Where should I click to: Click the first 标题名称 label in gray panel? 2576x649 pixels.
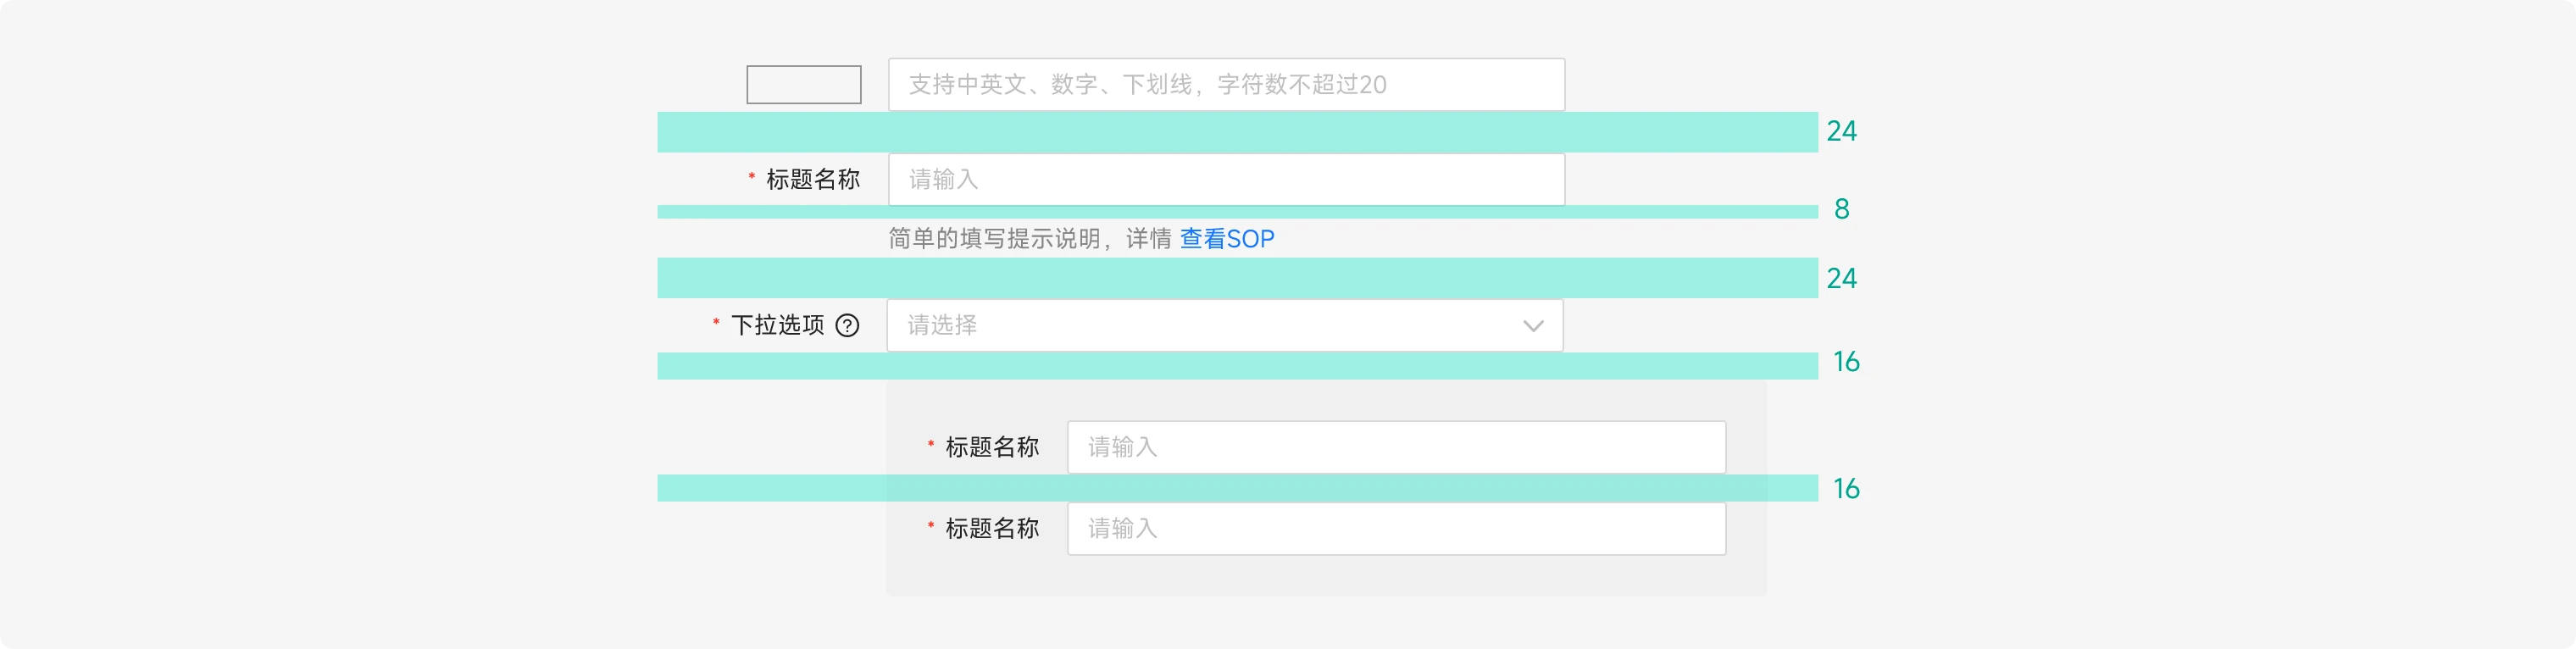tap(991, 447)
